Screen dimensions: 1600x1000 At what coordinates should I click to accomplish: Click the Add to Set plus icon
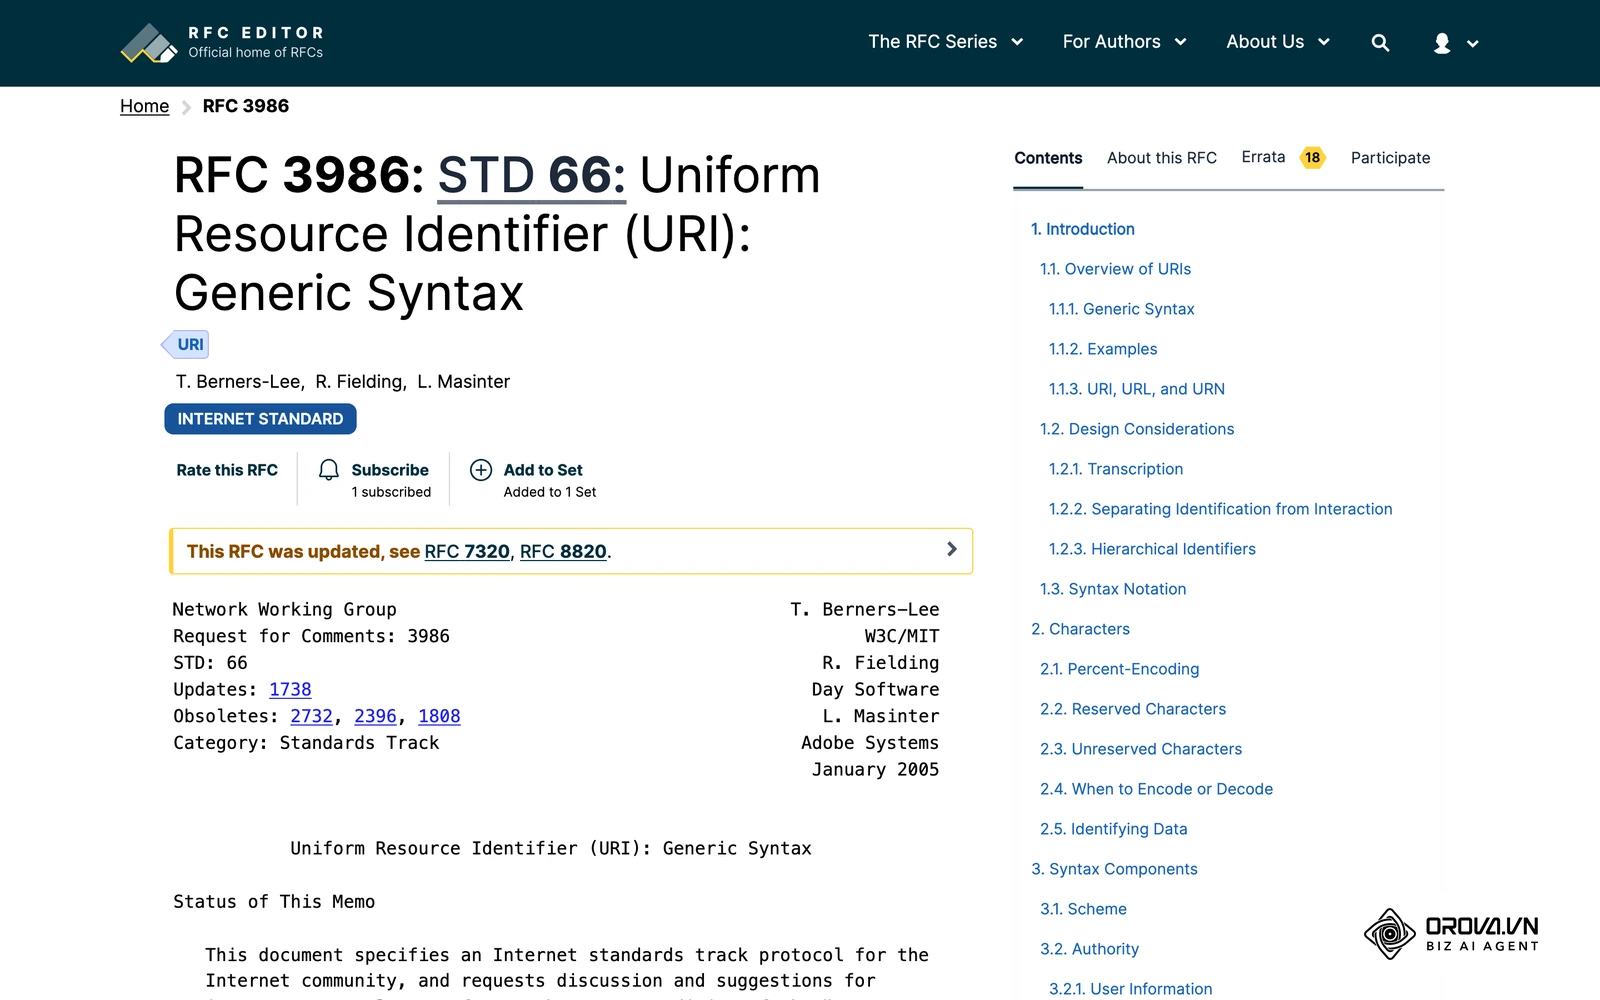pyautogui.click(x=481, y=470)
